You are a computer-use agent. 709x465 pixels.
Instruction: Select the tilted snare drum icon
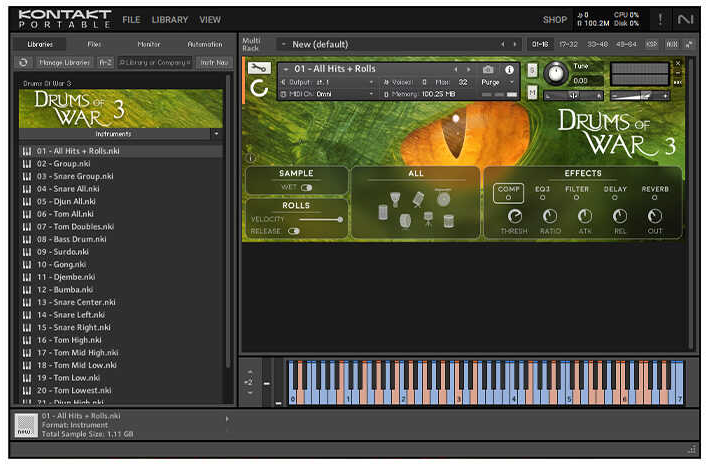click(x=418, y=199)
